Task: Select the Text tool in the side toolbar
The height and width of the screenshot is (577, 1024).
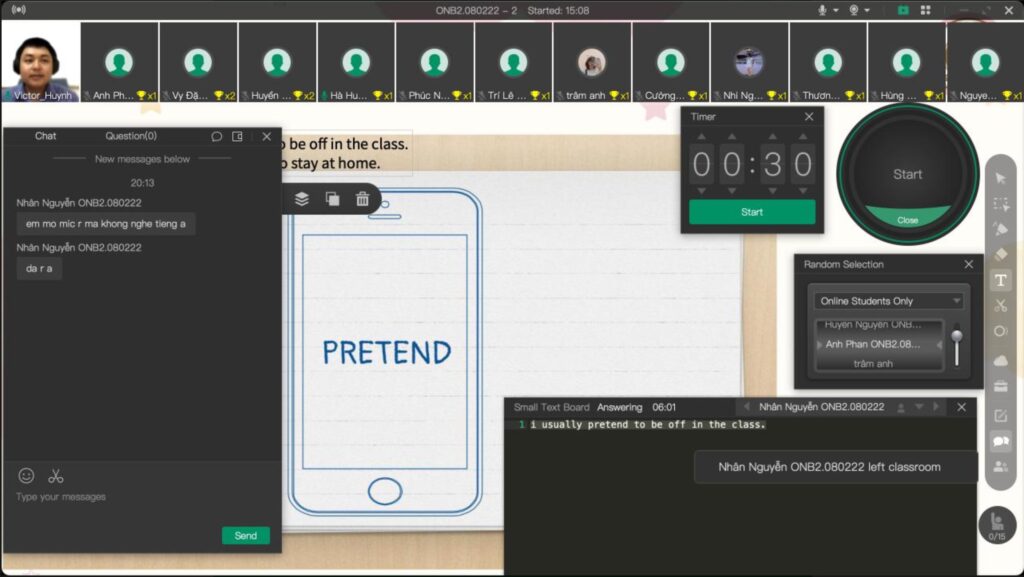Action: tap(1000, 281)
